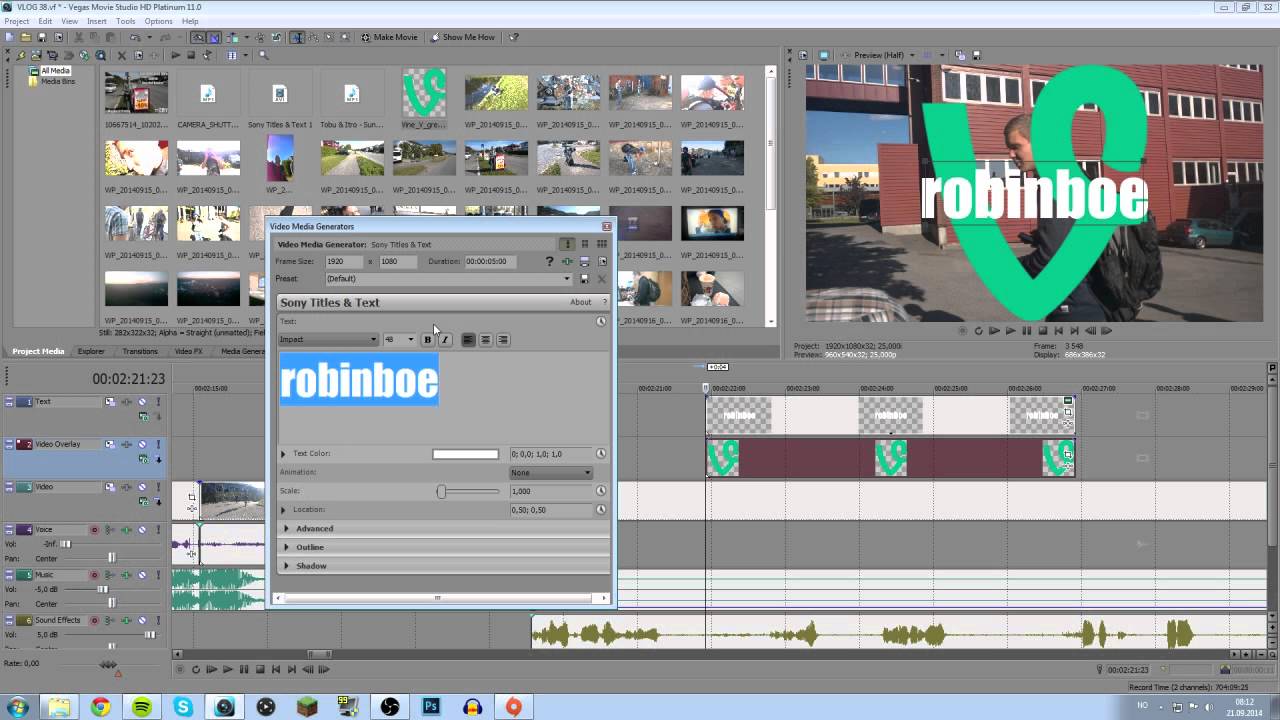This screenshot has height=720, width=1280.
Task: Click the New project toolbar icon
Action: [x=9, y=37]
